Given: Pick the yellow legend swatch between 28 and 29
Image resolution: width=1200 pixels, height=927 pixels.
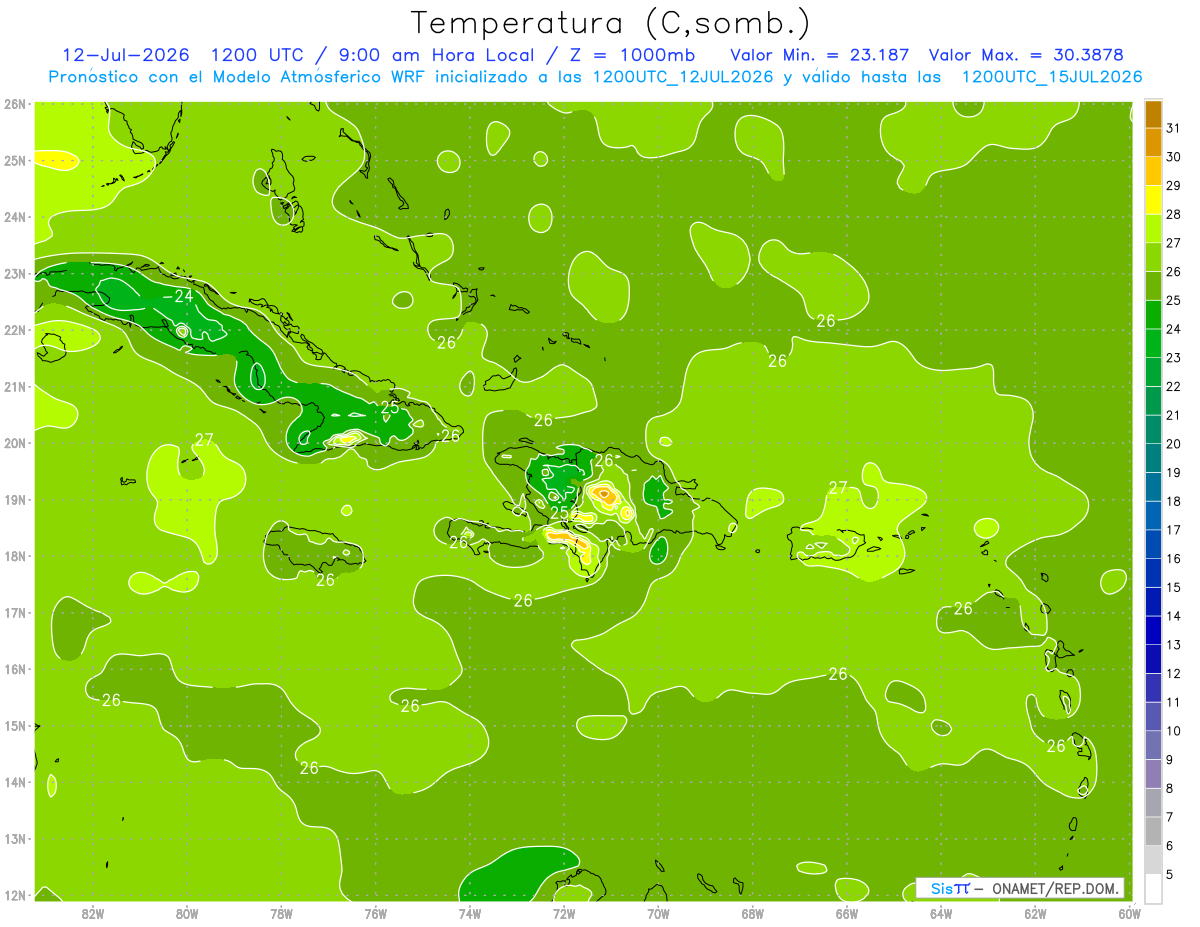Looking at the screenshot, I should [x=1153, y=199].
